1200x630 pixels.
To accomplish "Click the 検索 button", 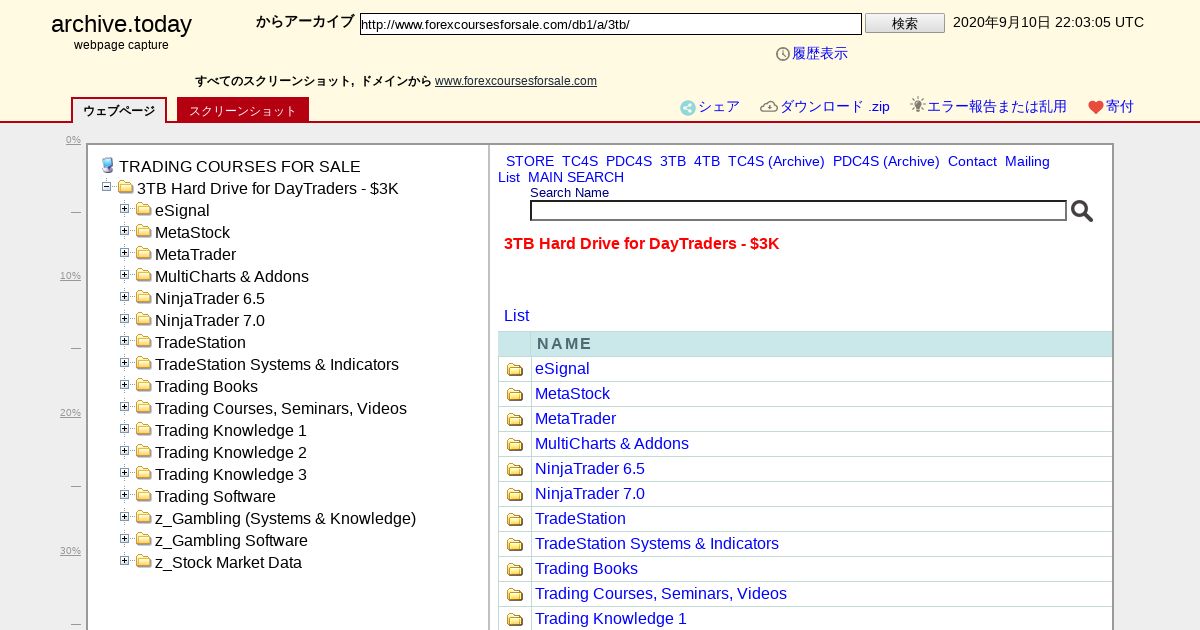I will tap(905, 23).
